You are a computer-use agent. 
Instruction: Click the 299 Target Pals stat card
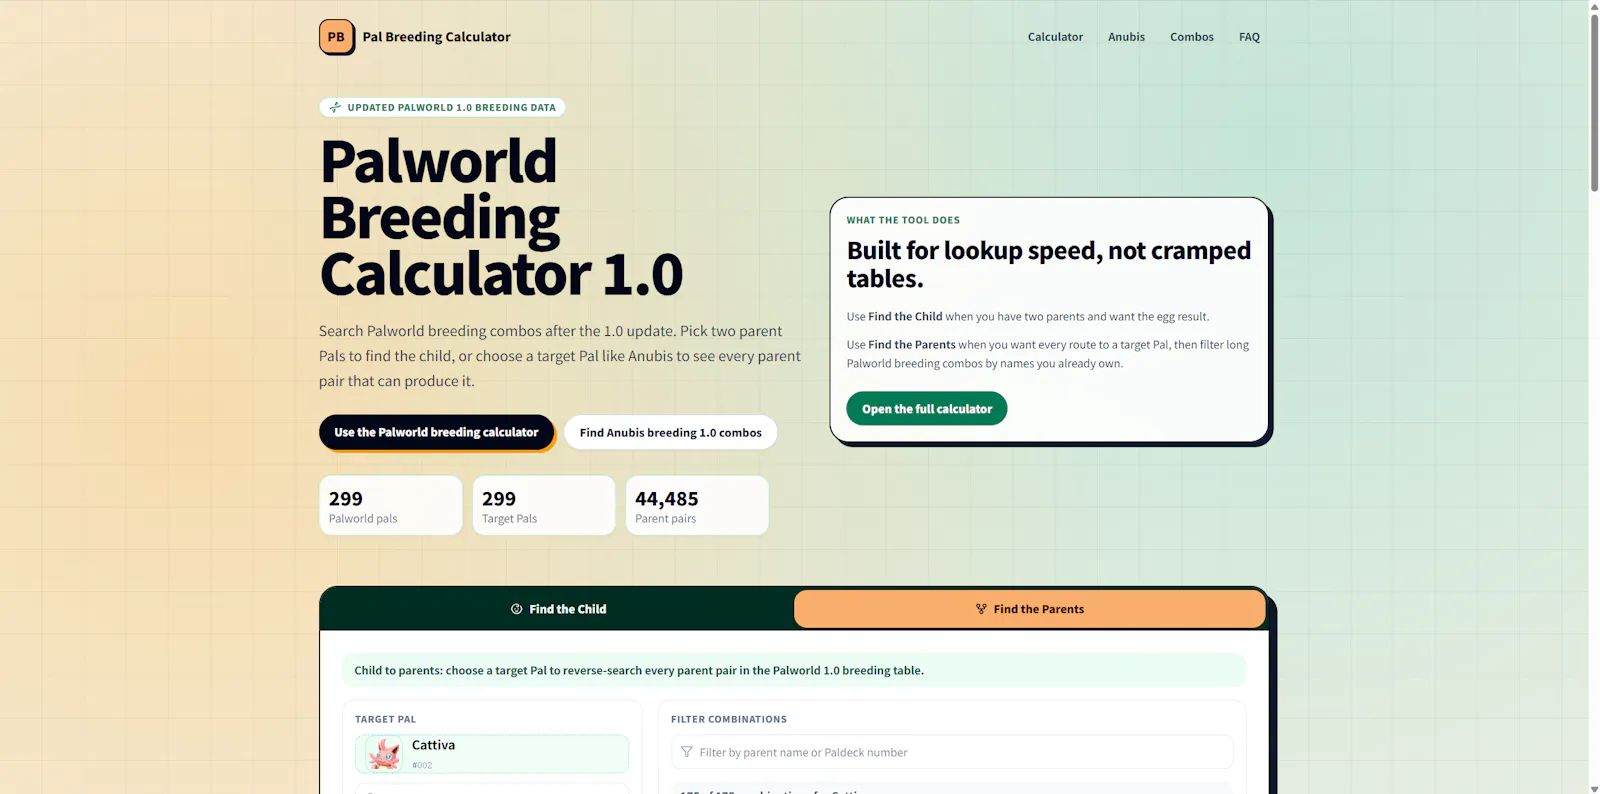[543, 505]
